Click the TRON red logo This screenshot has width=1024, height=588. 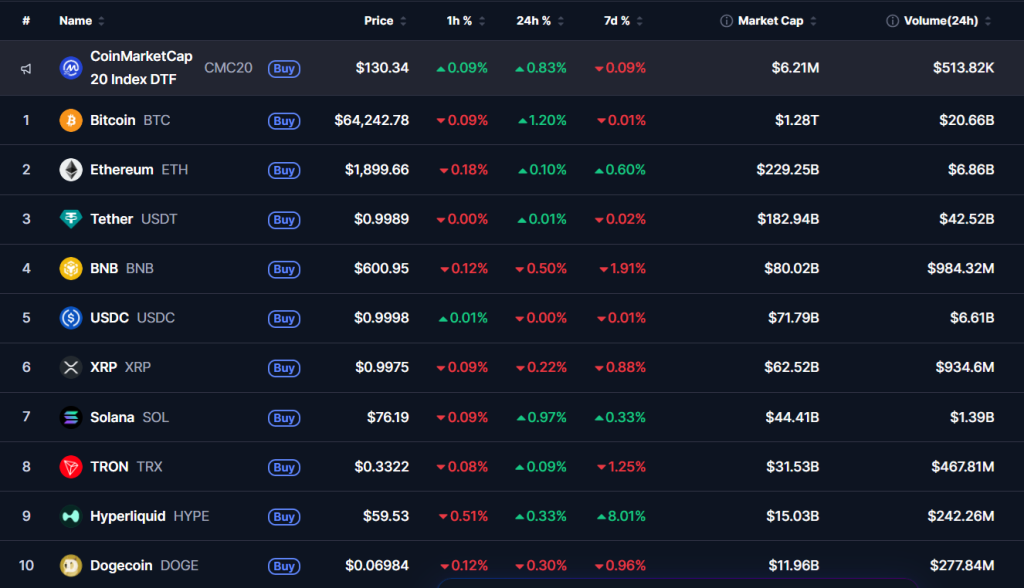pos(71,466)
